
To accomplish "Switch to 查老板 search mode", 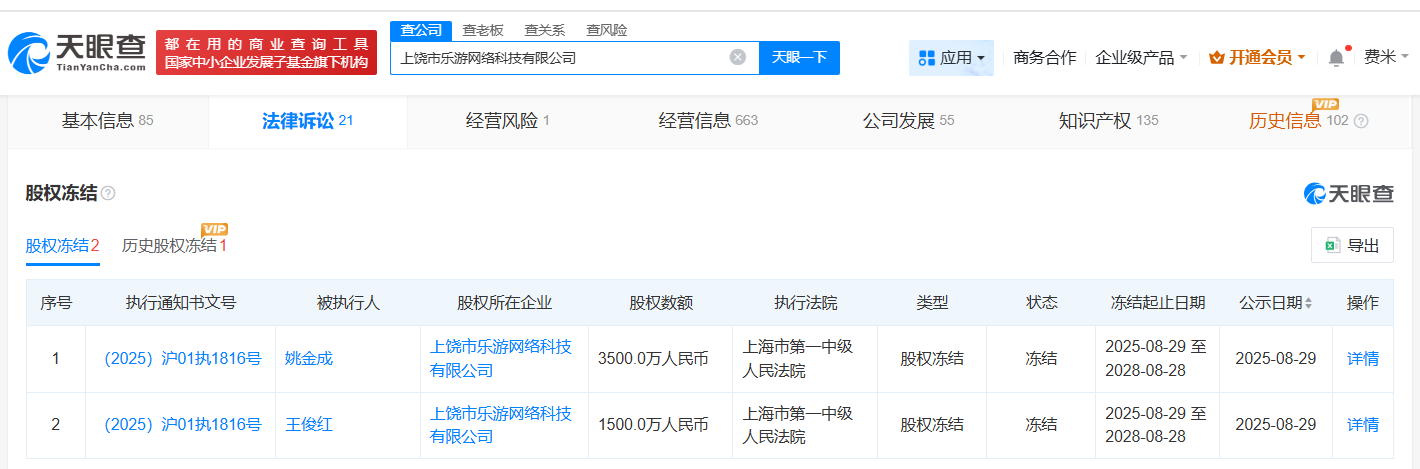I will (x=483, y=30).
